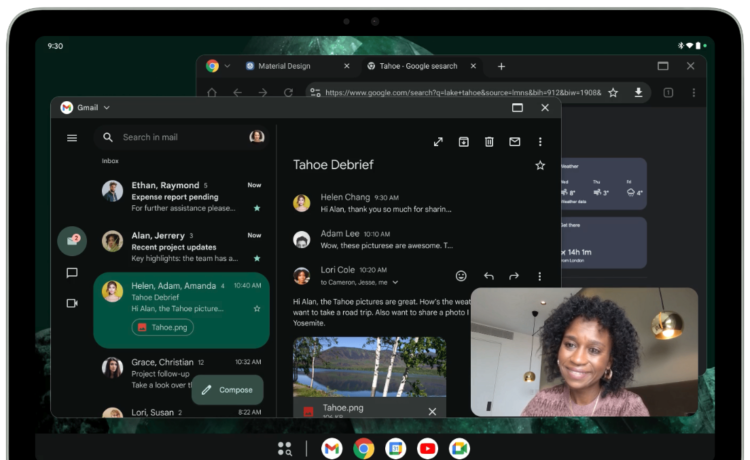The width and height of the screenshot is (750, 460).
Task: Focus the Search in mail field
Action: pos(182,137)
